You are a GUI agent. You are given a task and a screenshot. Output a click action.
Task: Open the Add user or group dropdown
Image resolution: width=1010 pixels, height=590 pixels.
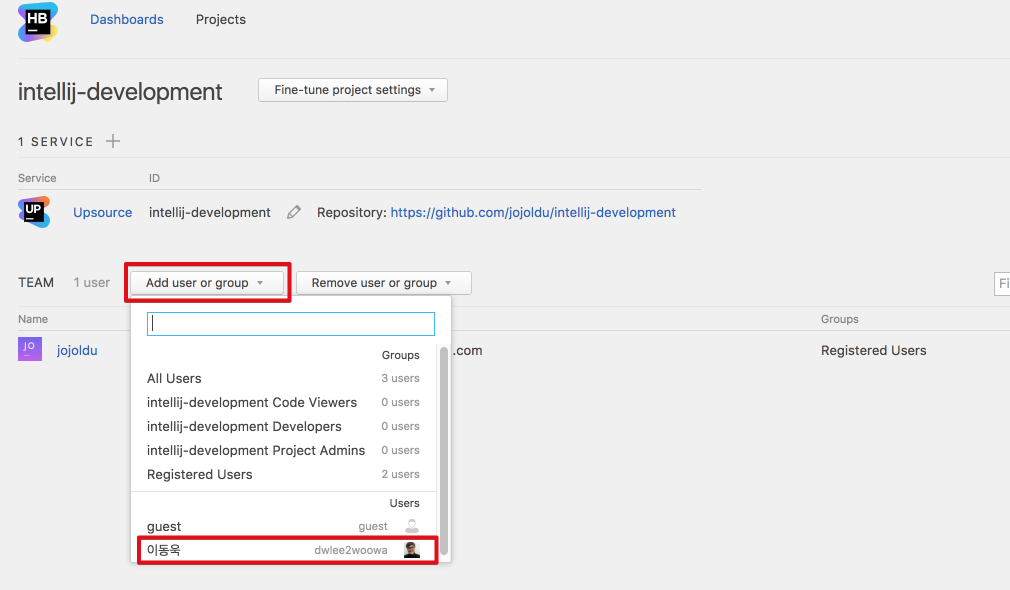(x=207, y=283)
